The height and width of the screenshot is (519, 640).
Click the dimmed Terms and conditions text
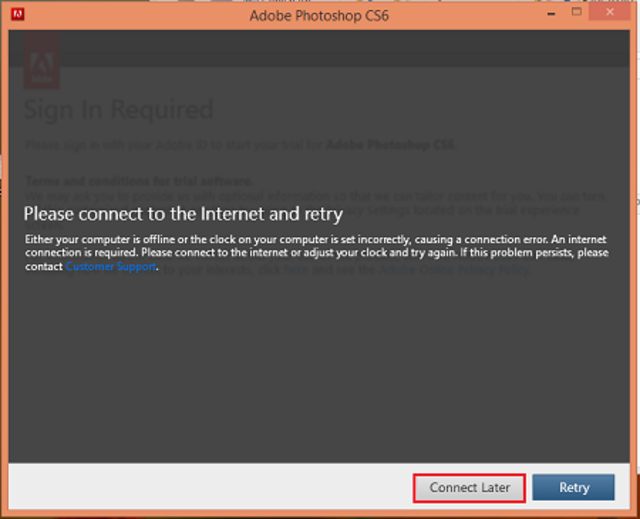[138, 181]
